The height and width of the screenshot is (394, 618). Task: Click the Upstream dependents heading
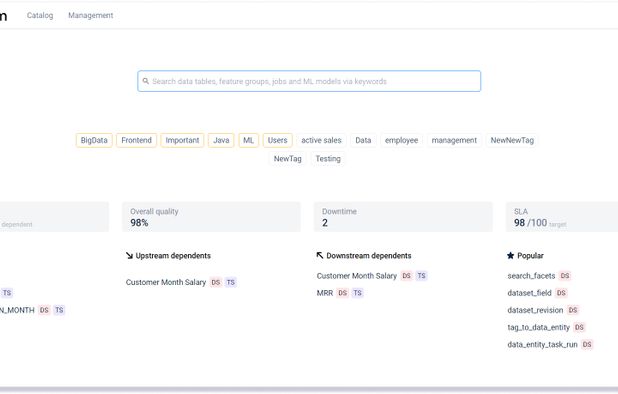tap(173, 256)
